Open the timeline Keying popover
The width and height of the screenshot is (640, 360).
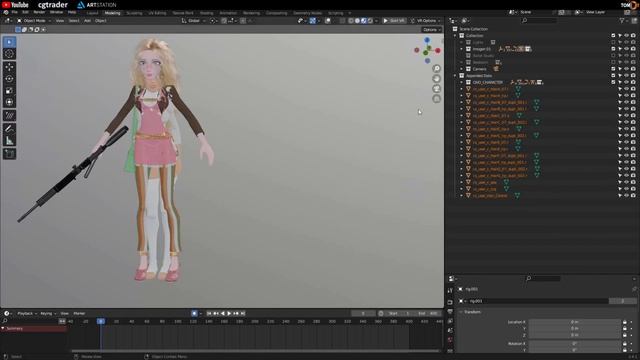[x=48, y=313]
